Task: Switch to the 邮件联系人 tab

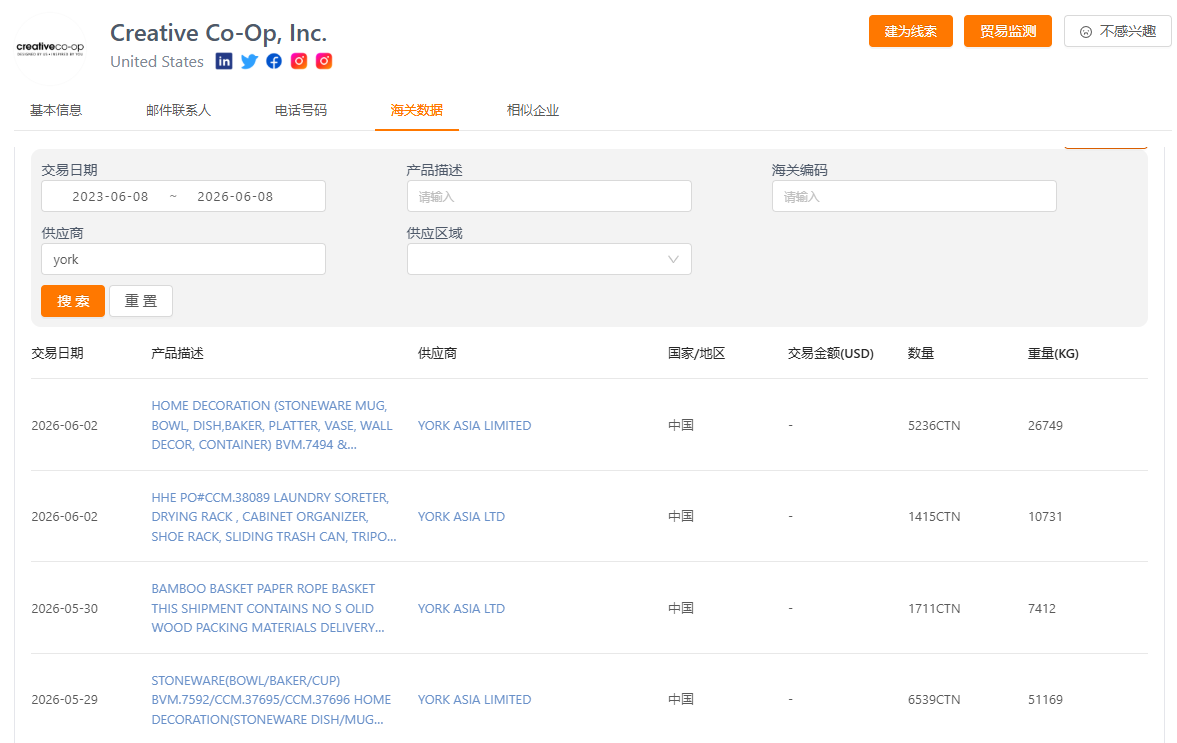Action: click(x=179, y=110)
